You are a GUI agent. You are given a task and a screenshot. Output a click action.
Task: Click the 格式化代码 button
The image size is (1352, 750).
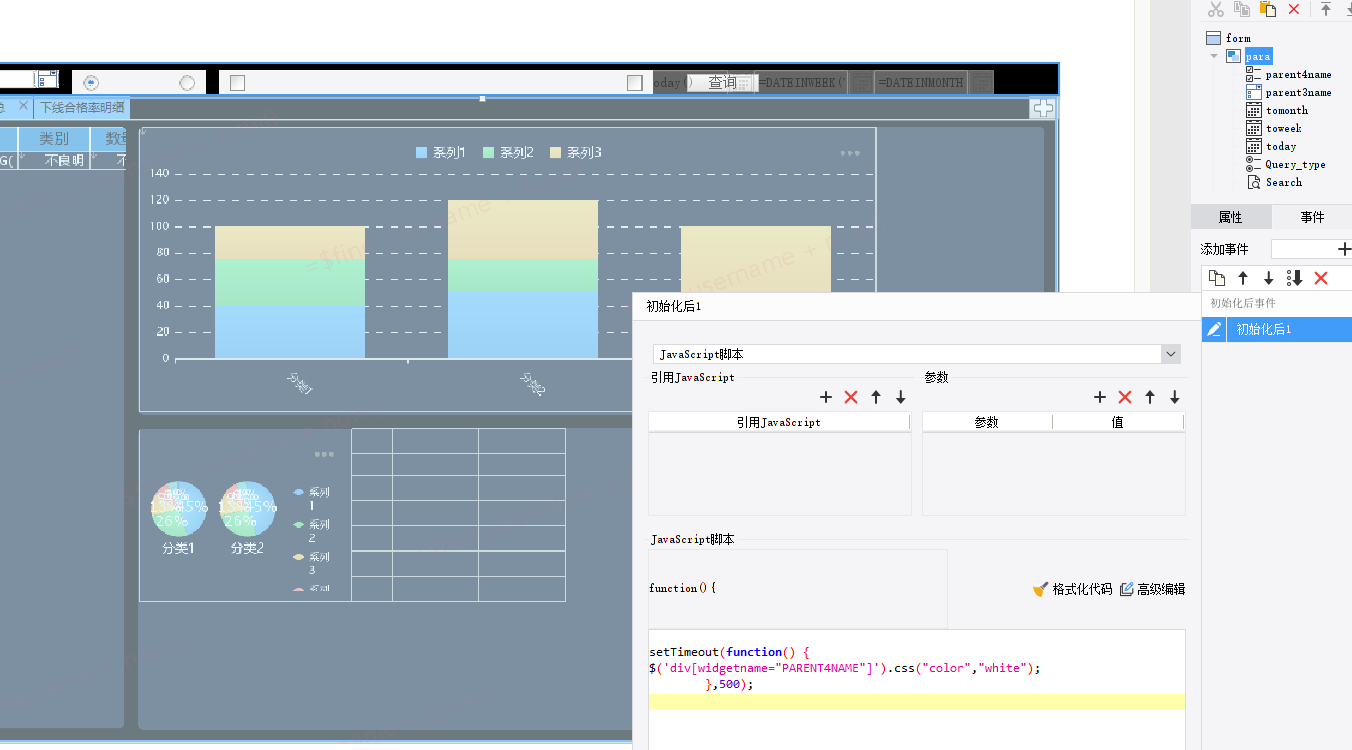click(1072, 589)
